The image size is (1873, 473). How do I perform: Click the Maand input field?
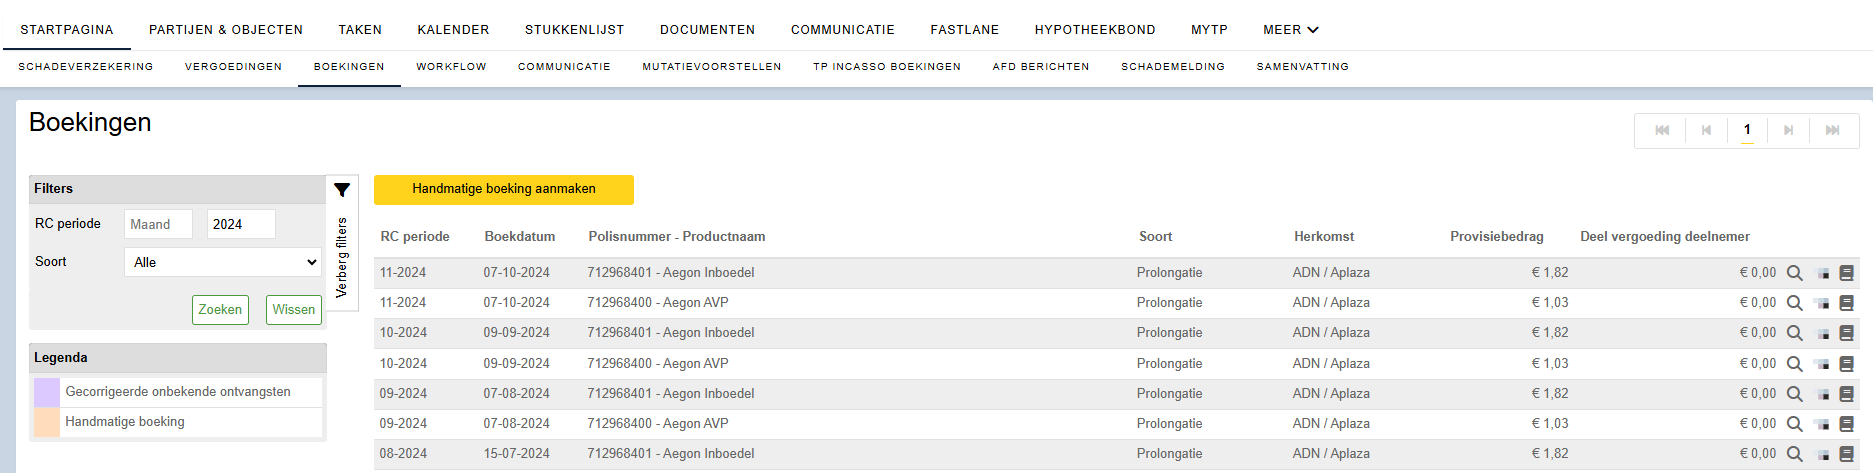[x=159, y=224]
